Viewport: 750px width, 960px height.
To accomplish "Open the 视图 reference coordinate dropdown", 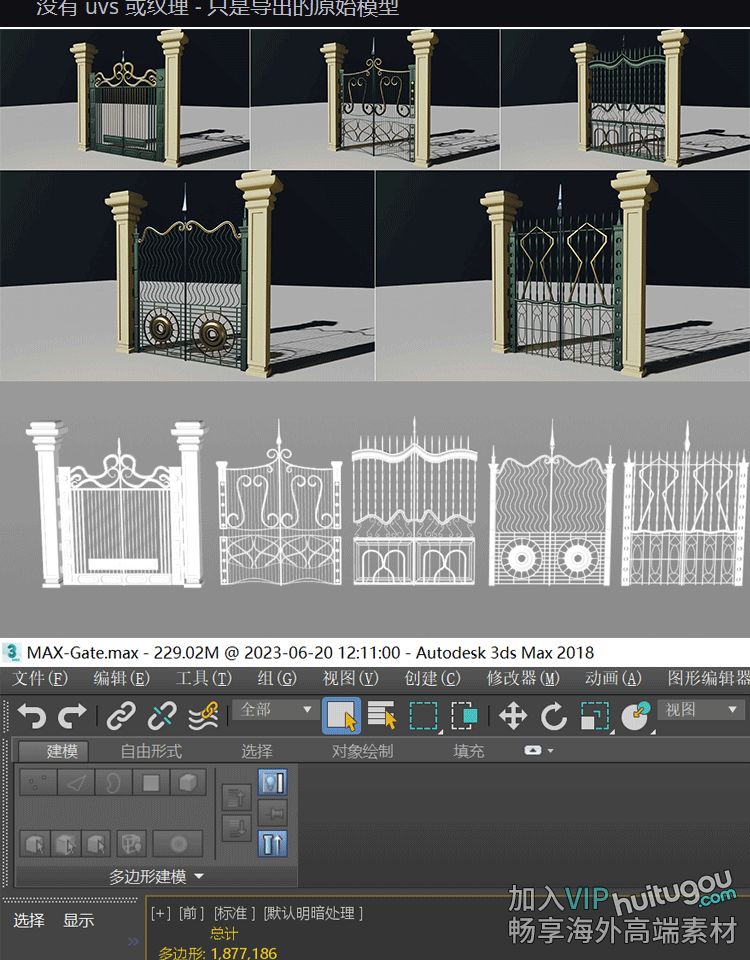I will point(701,710).
